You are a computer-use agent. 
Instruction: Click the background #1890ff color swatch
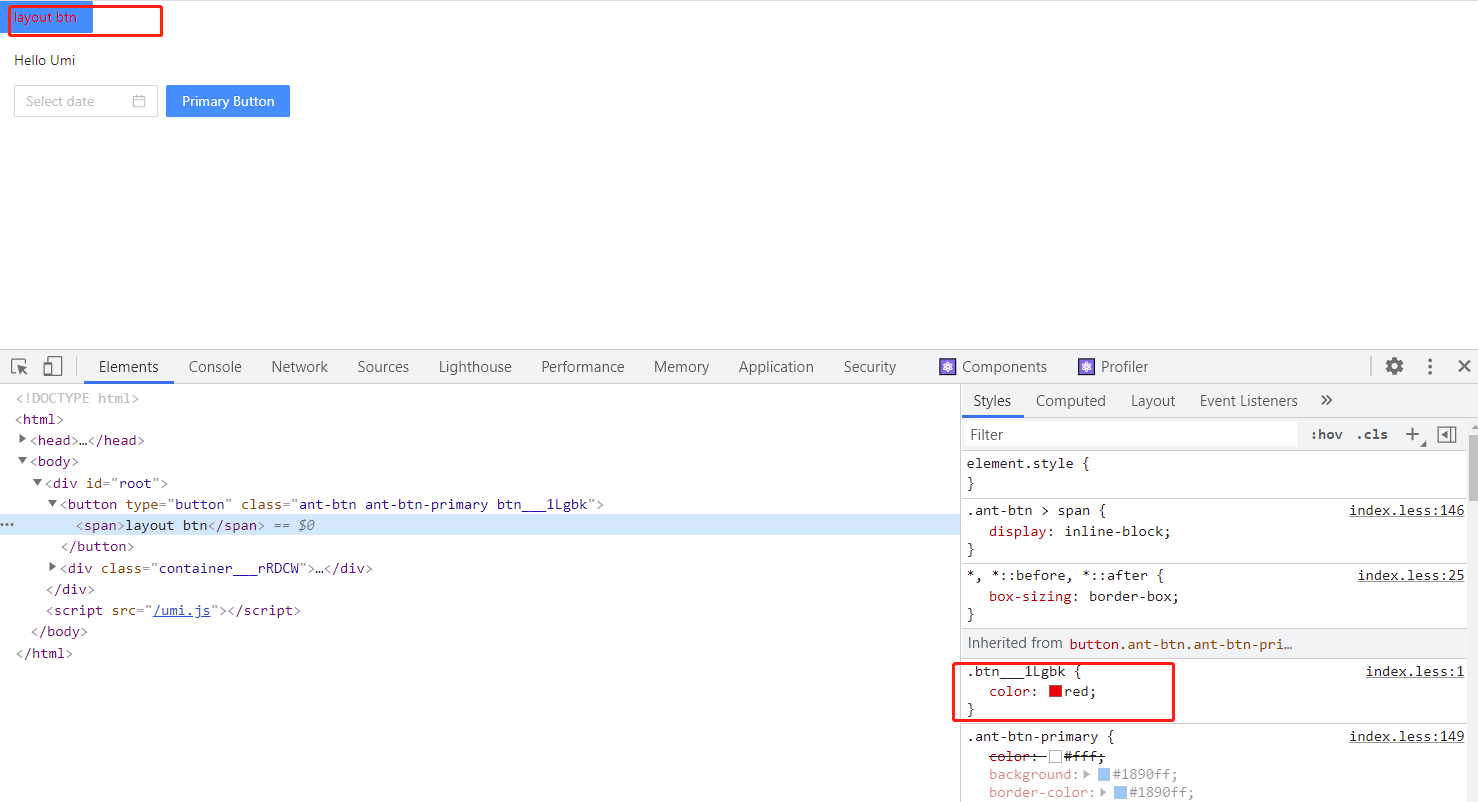(1104, 774)
